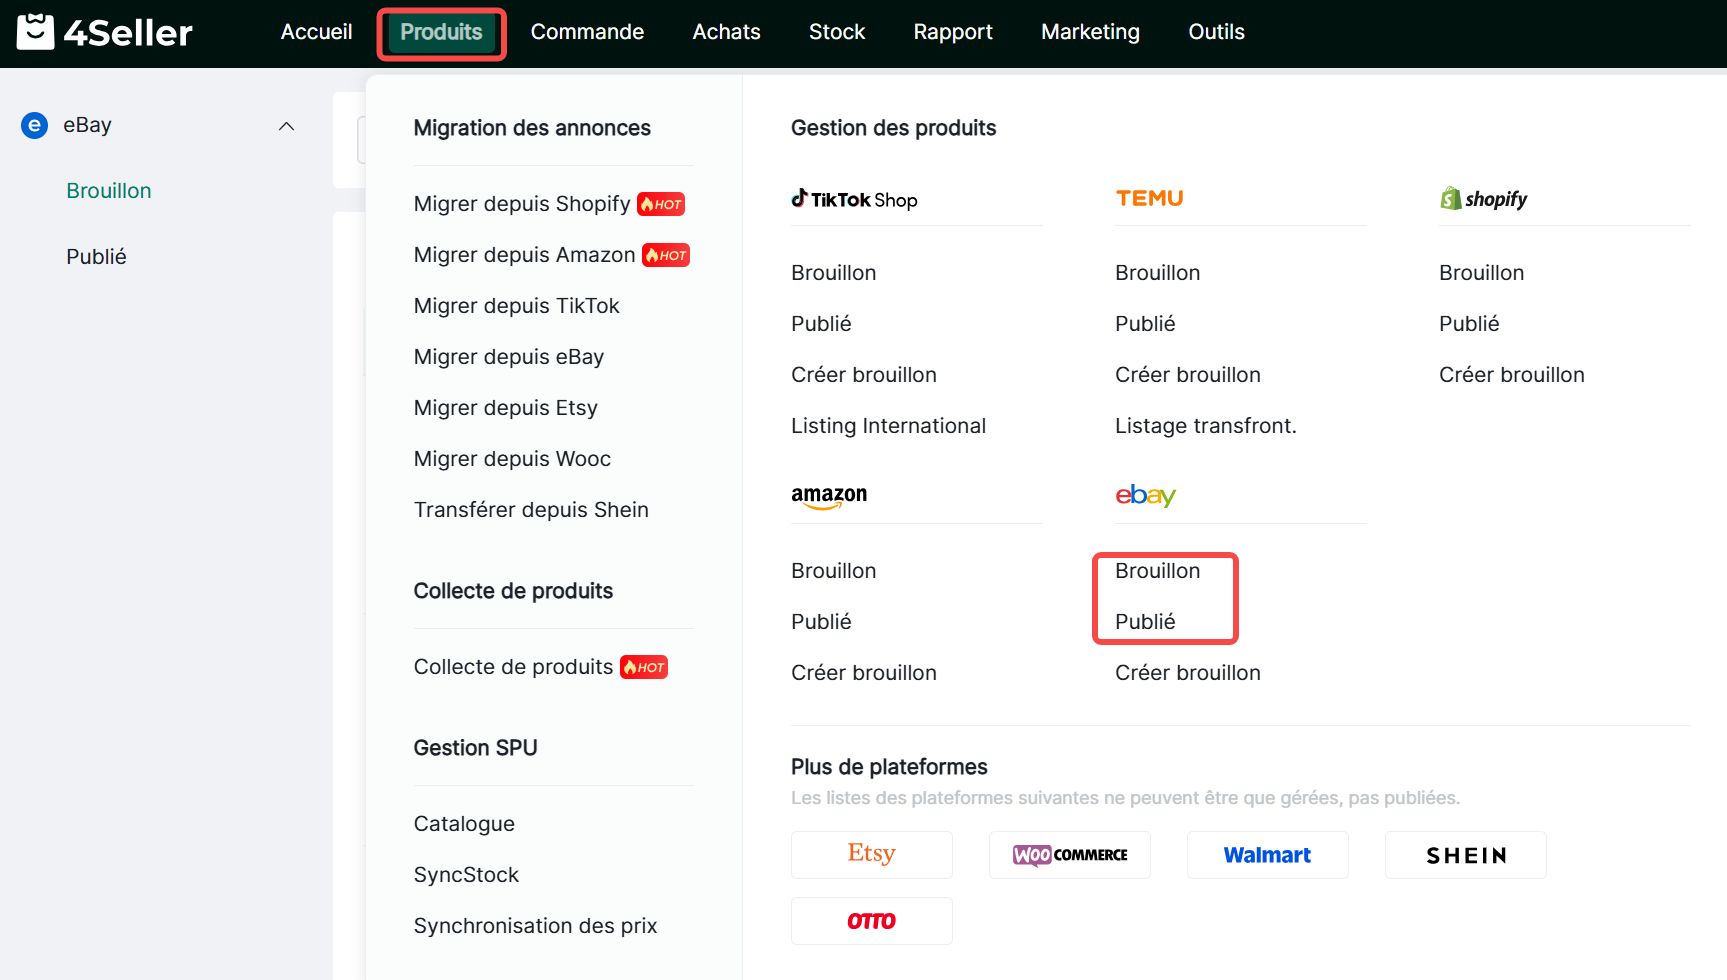Click the 4Seller logo icon
1727x980 pixels.
36,32
